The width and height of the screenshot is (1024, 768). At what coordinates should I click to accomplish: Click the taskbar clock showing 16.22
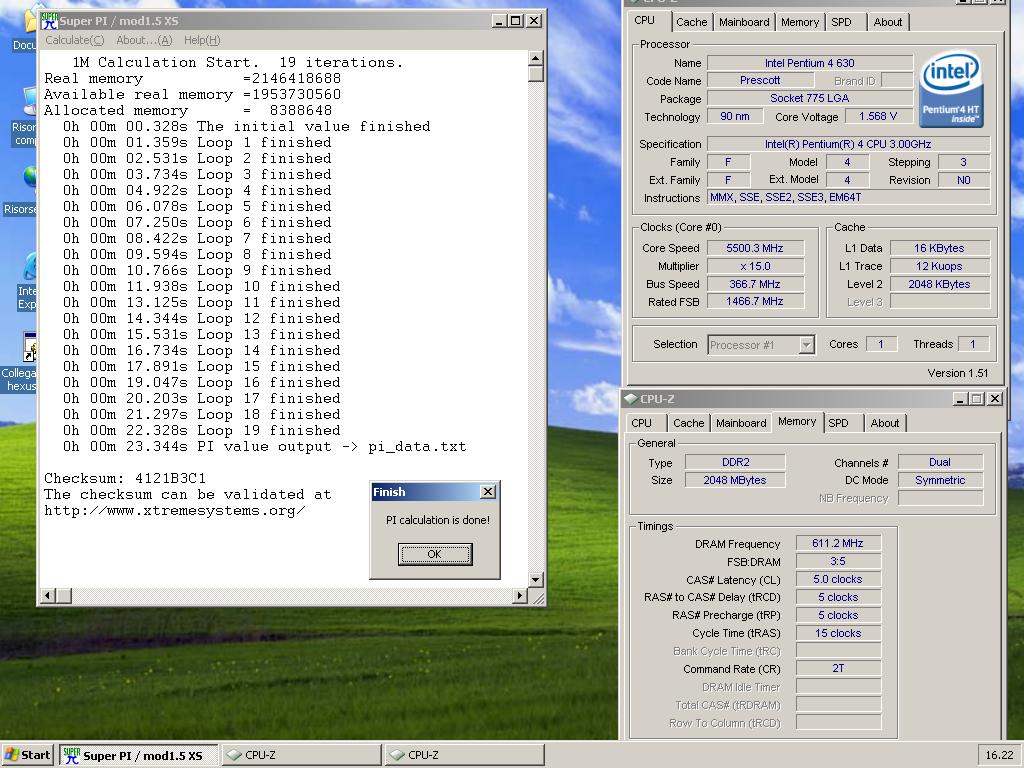(1000, 755)
